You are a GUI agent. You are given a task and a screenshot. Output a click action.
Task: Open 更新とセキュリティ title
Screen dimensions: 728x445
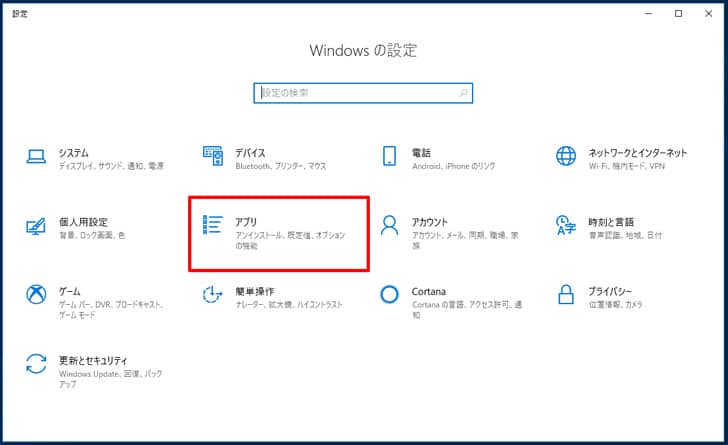click(x=93, y=360)
